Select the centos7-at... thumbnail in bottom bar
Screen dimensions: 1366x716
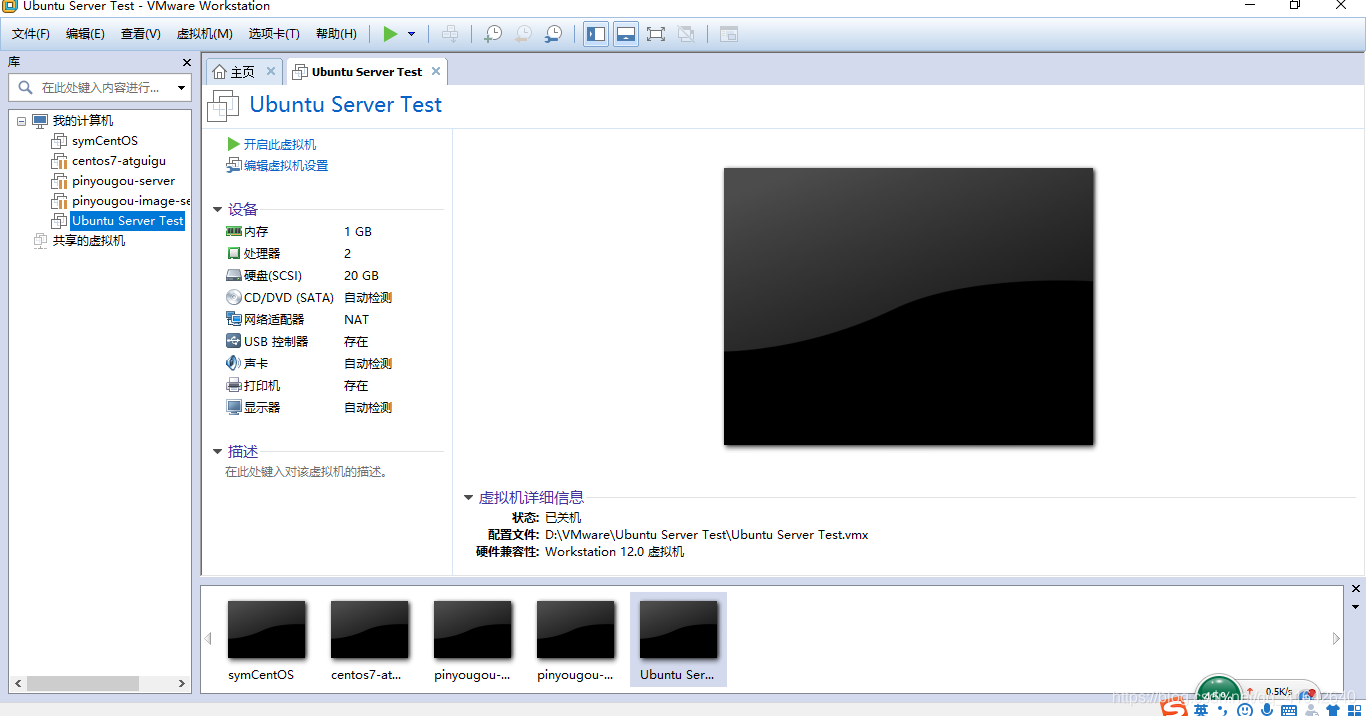pyautogui.click(x=369, y=640)
